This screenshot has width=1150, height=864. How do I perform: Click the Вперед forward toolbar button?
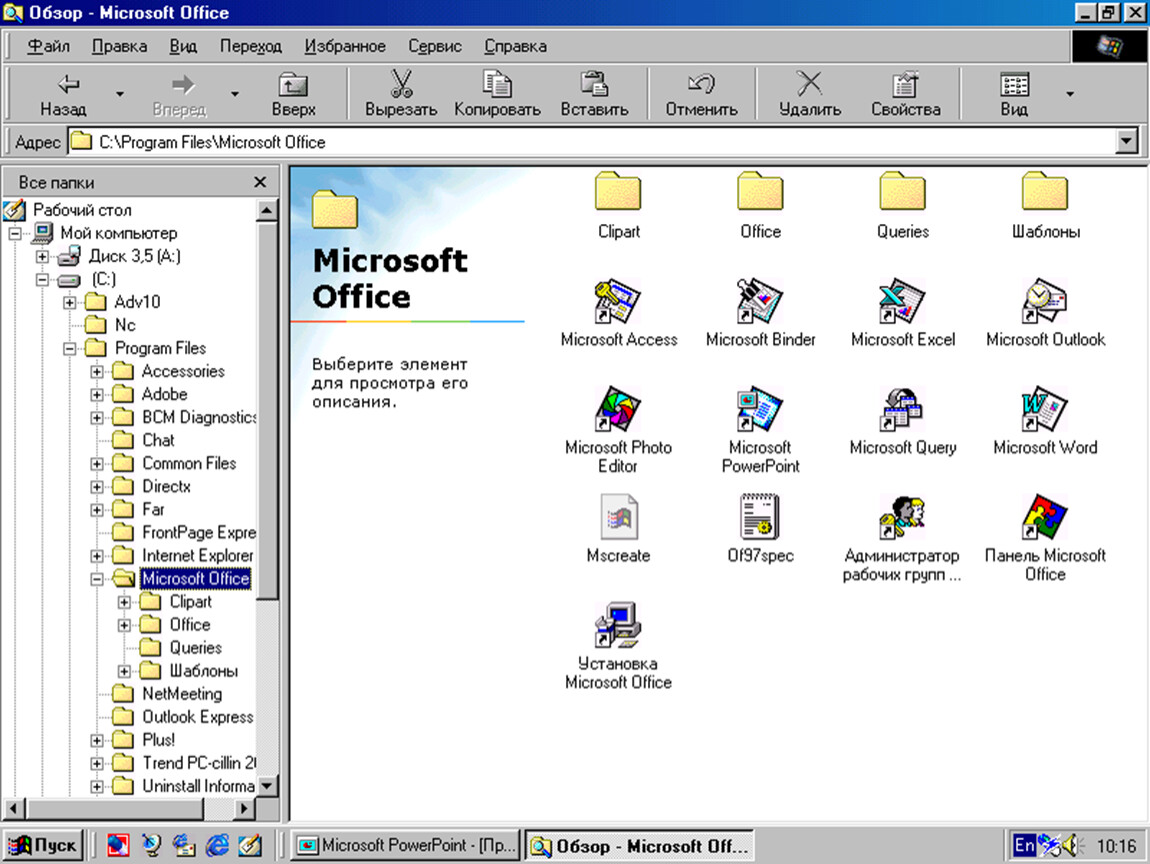point(180,95)
